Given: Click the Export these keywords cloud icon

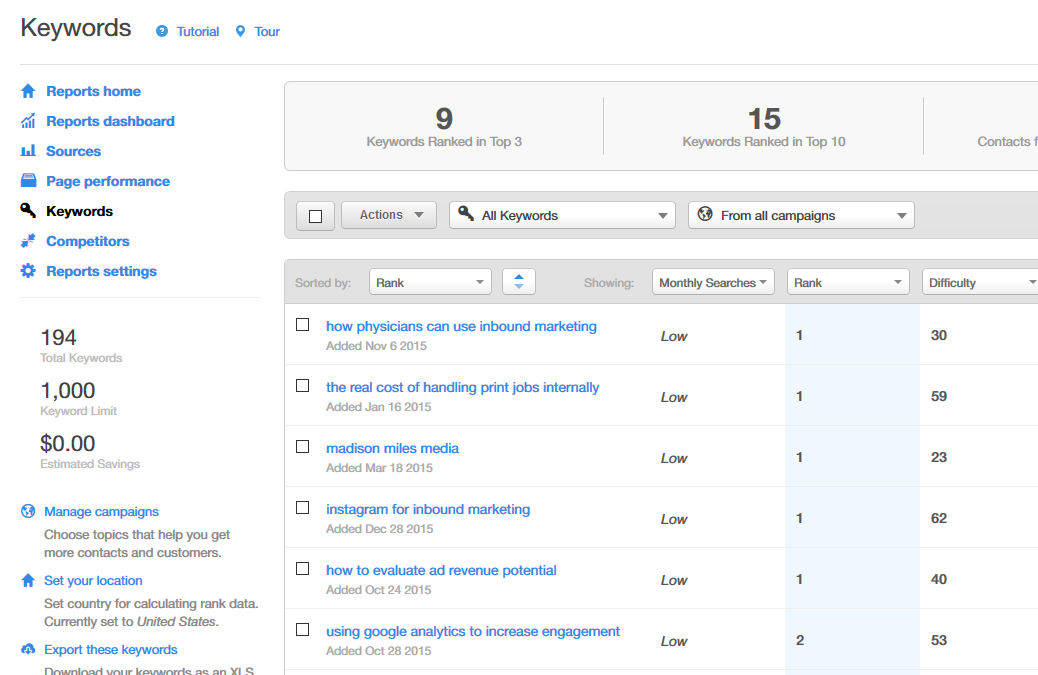Looking at the screenshot, I should (x=28, y=649).
